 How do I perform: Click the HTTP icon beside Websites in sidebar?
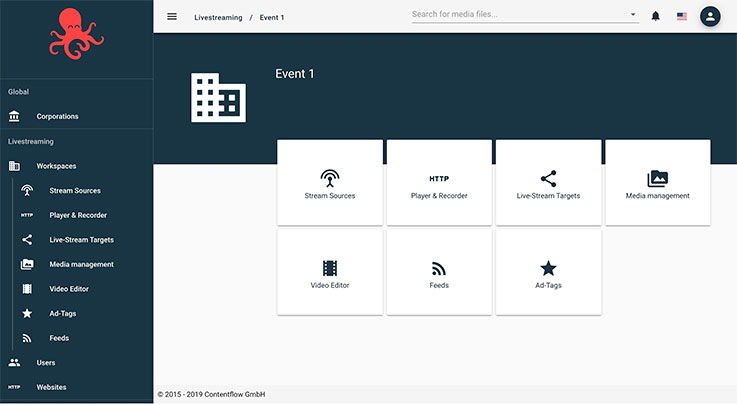click(x=14, y=387)
